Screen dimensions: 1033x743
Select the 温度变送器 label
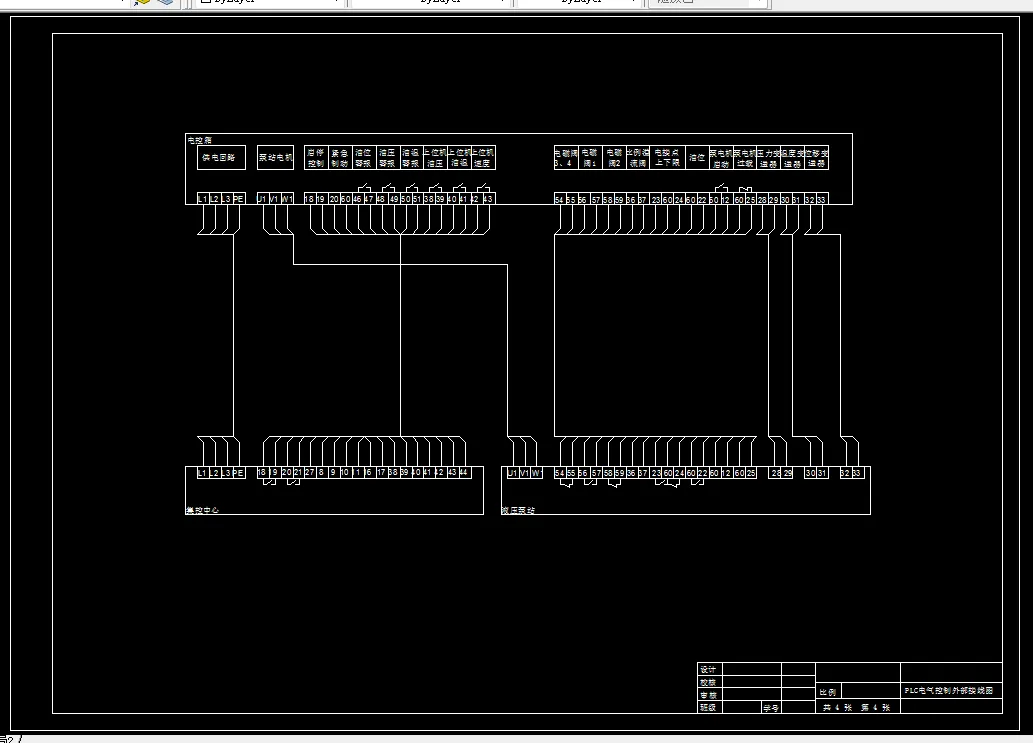[793, 157]
